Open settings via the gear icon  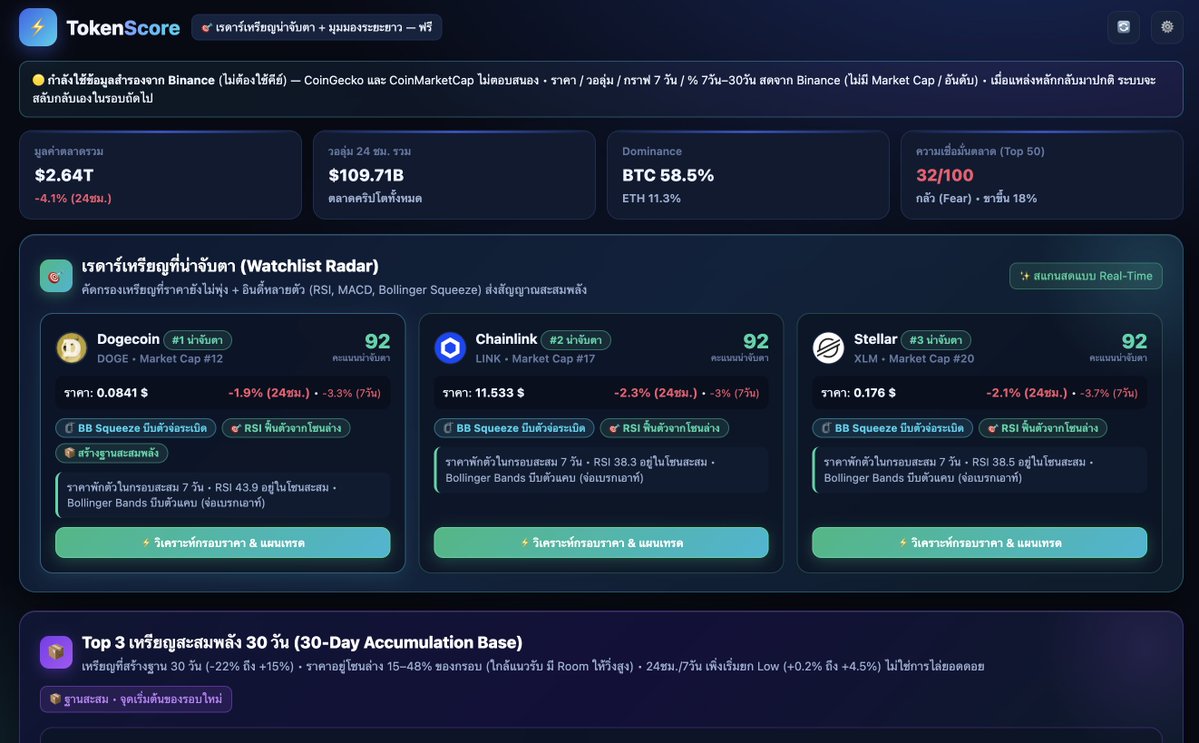[x=1167, y=27]
